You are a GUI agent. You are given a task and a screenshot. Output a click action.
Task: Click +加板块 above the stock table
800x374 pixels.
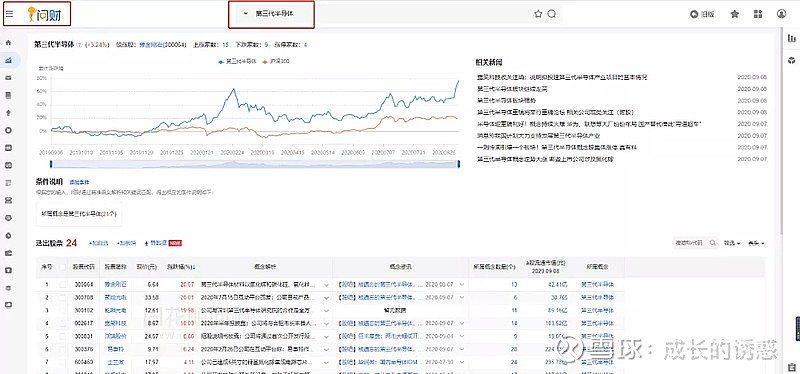(x=127, y=243)
